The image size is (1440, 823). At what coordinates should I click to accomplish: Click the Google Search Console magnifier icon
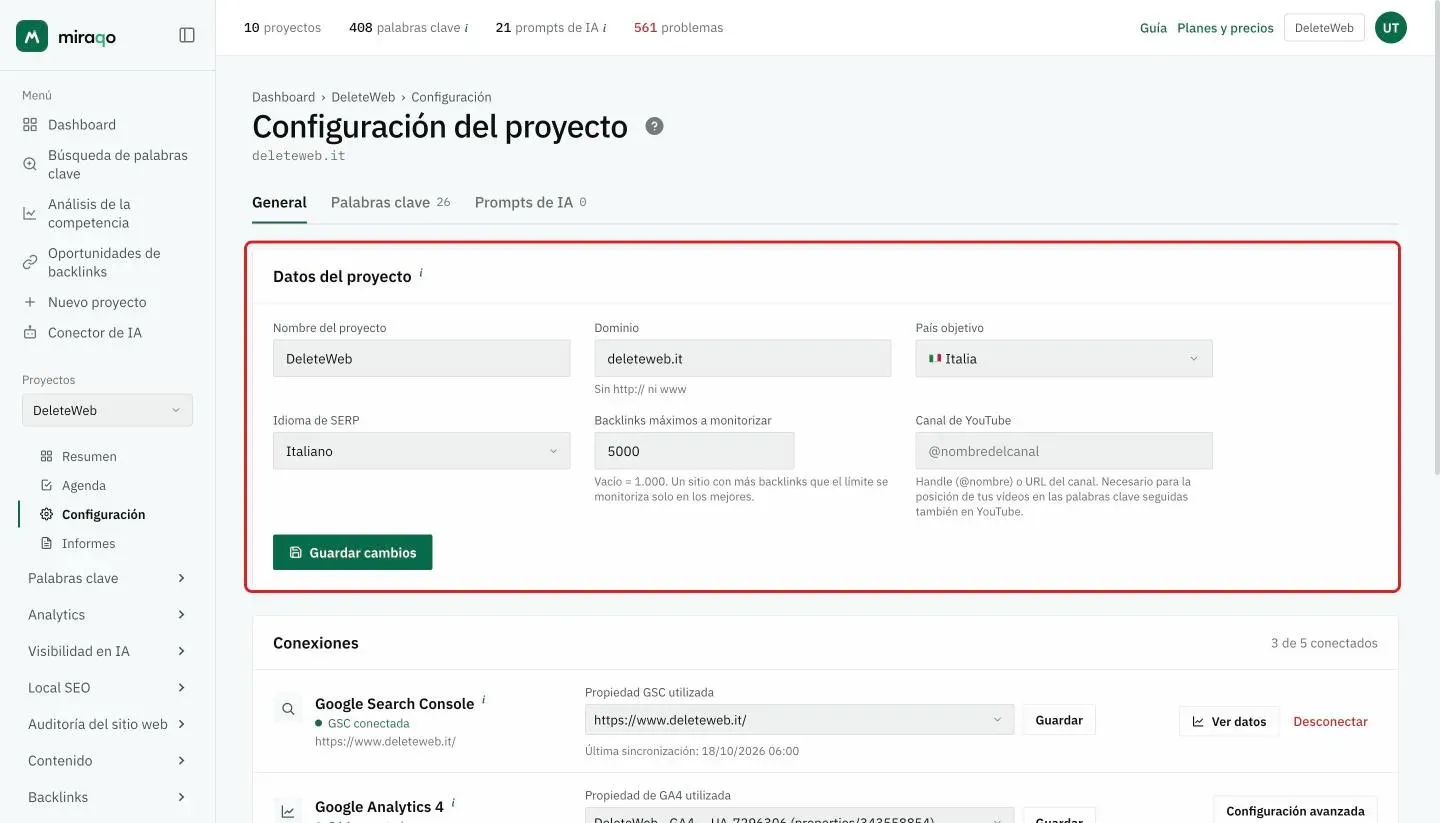288,709
